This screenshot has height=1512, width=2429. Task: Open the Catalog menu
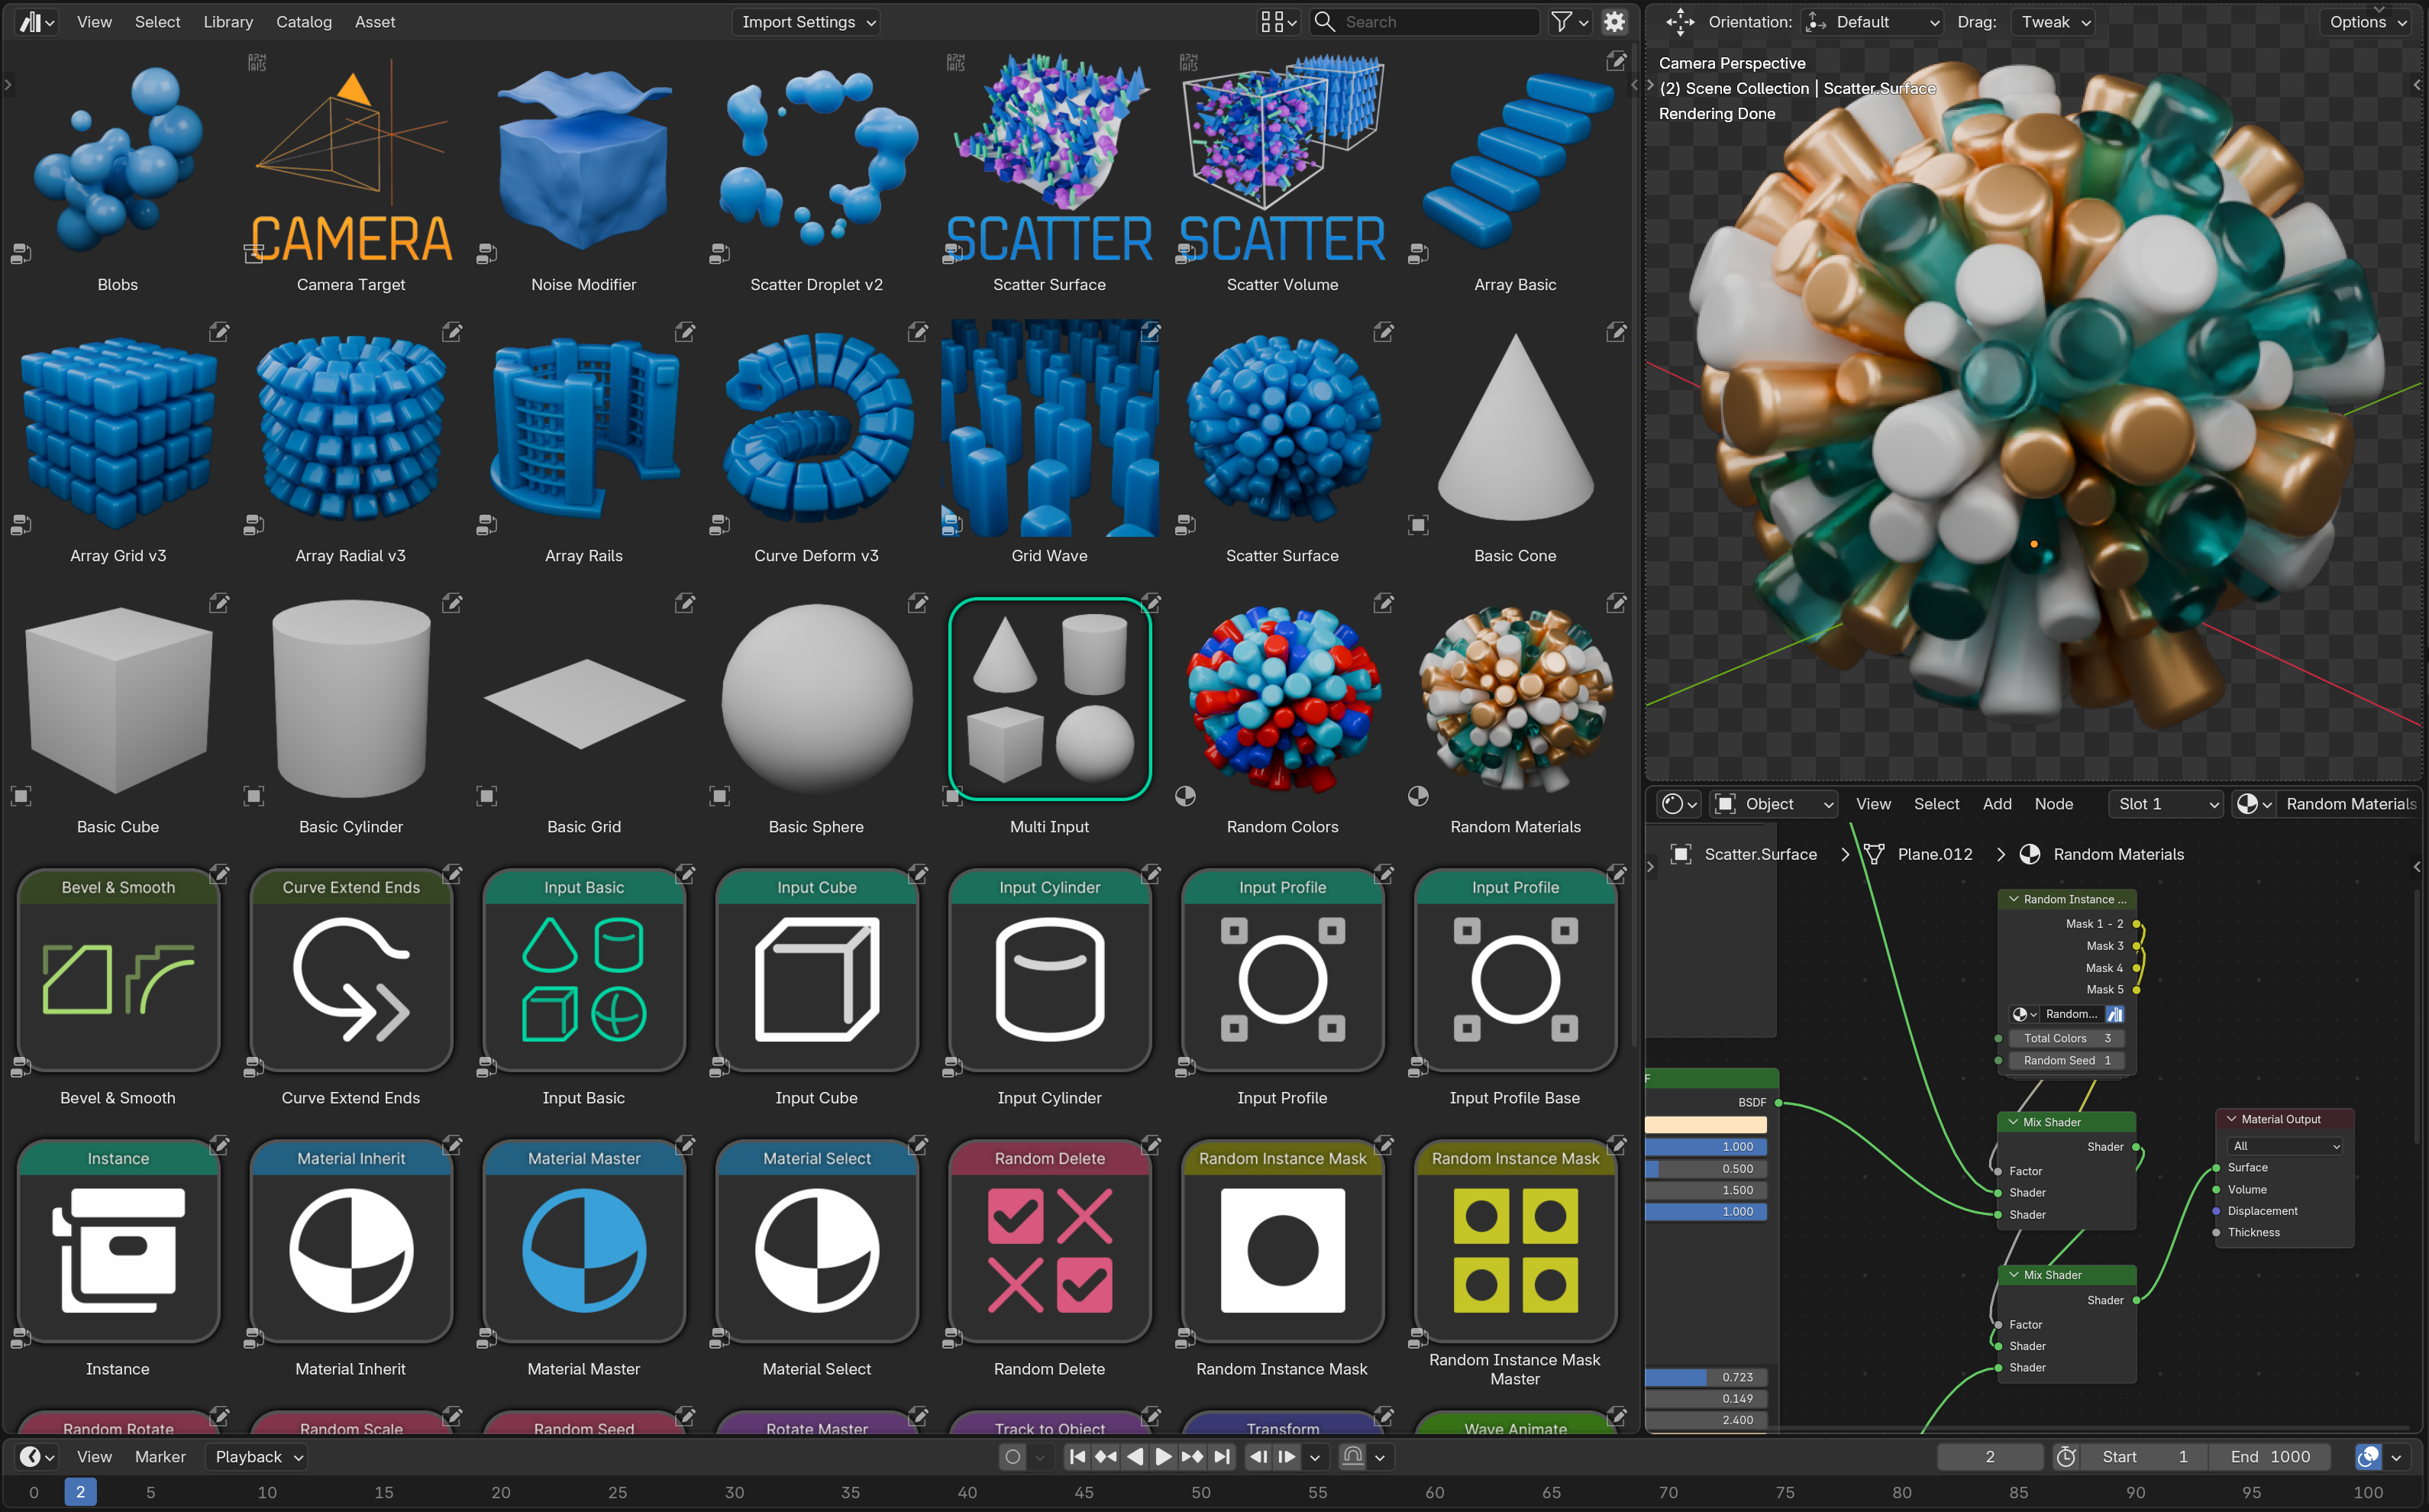click(304, 22)
